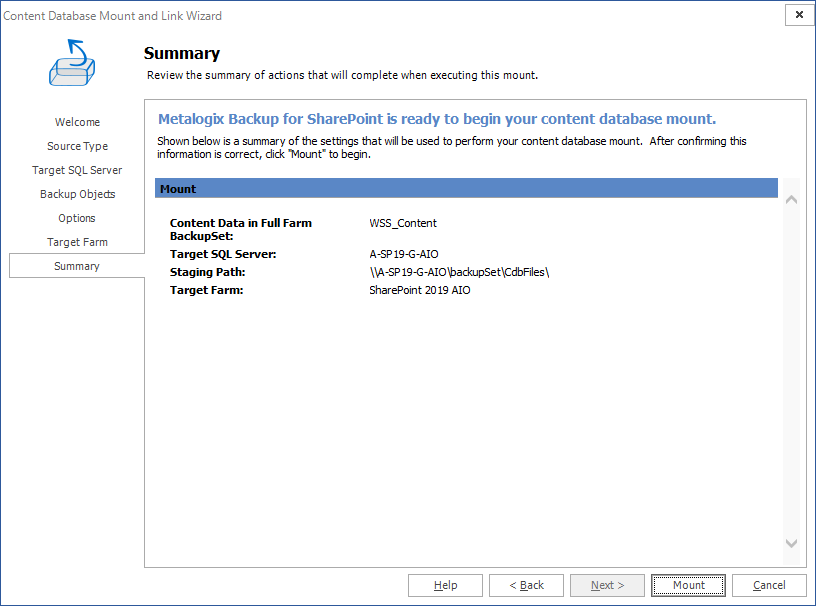Close the Content Database Mount wizard window

point(799,15)
